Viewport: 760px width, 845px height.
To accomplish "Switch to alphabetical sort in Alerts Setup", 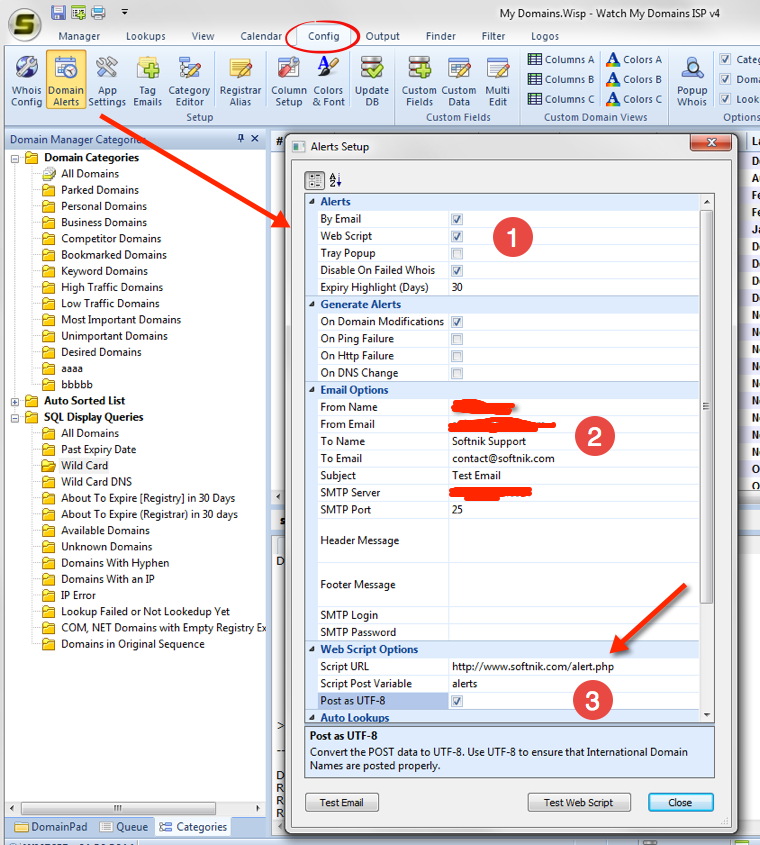I will pyautogui.click(x=335, y=180).
